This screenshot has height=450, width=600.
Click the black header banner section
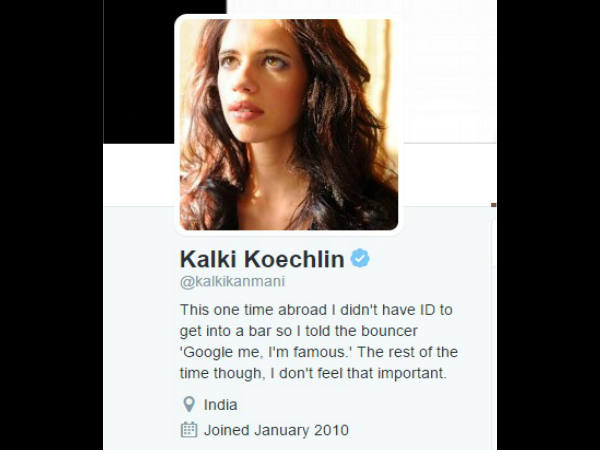139,72
